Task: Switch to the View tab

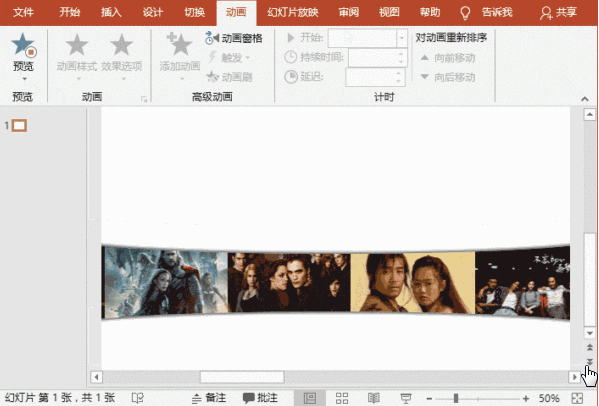Action: click(x=389, y=13)
